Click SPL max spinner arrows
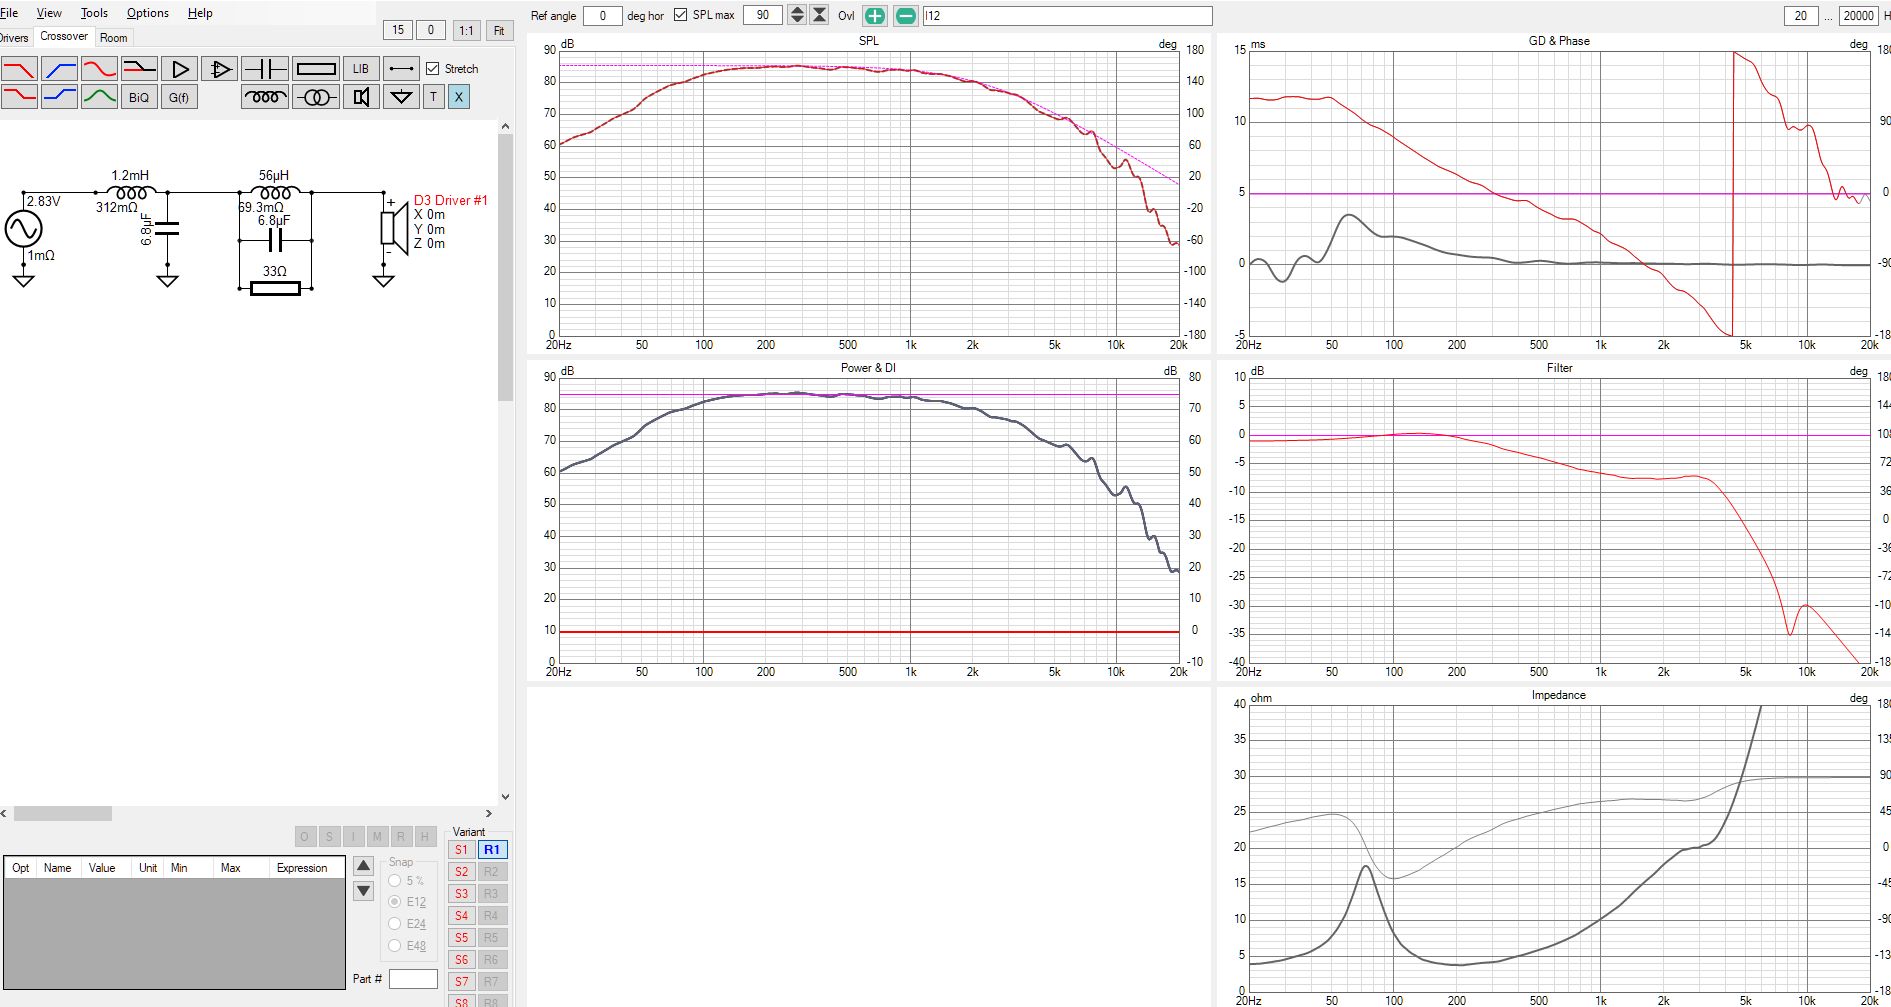 click(797, 15)
